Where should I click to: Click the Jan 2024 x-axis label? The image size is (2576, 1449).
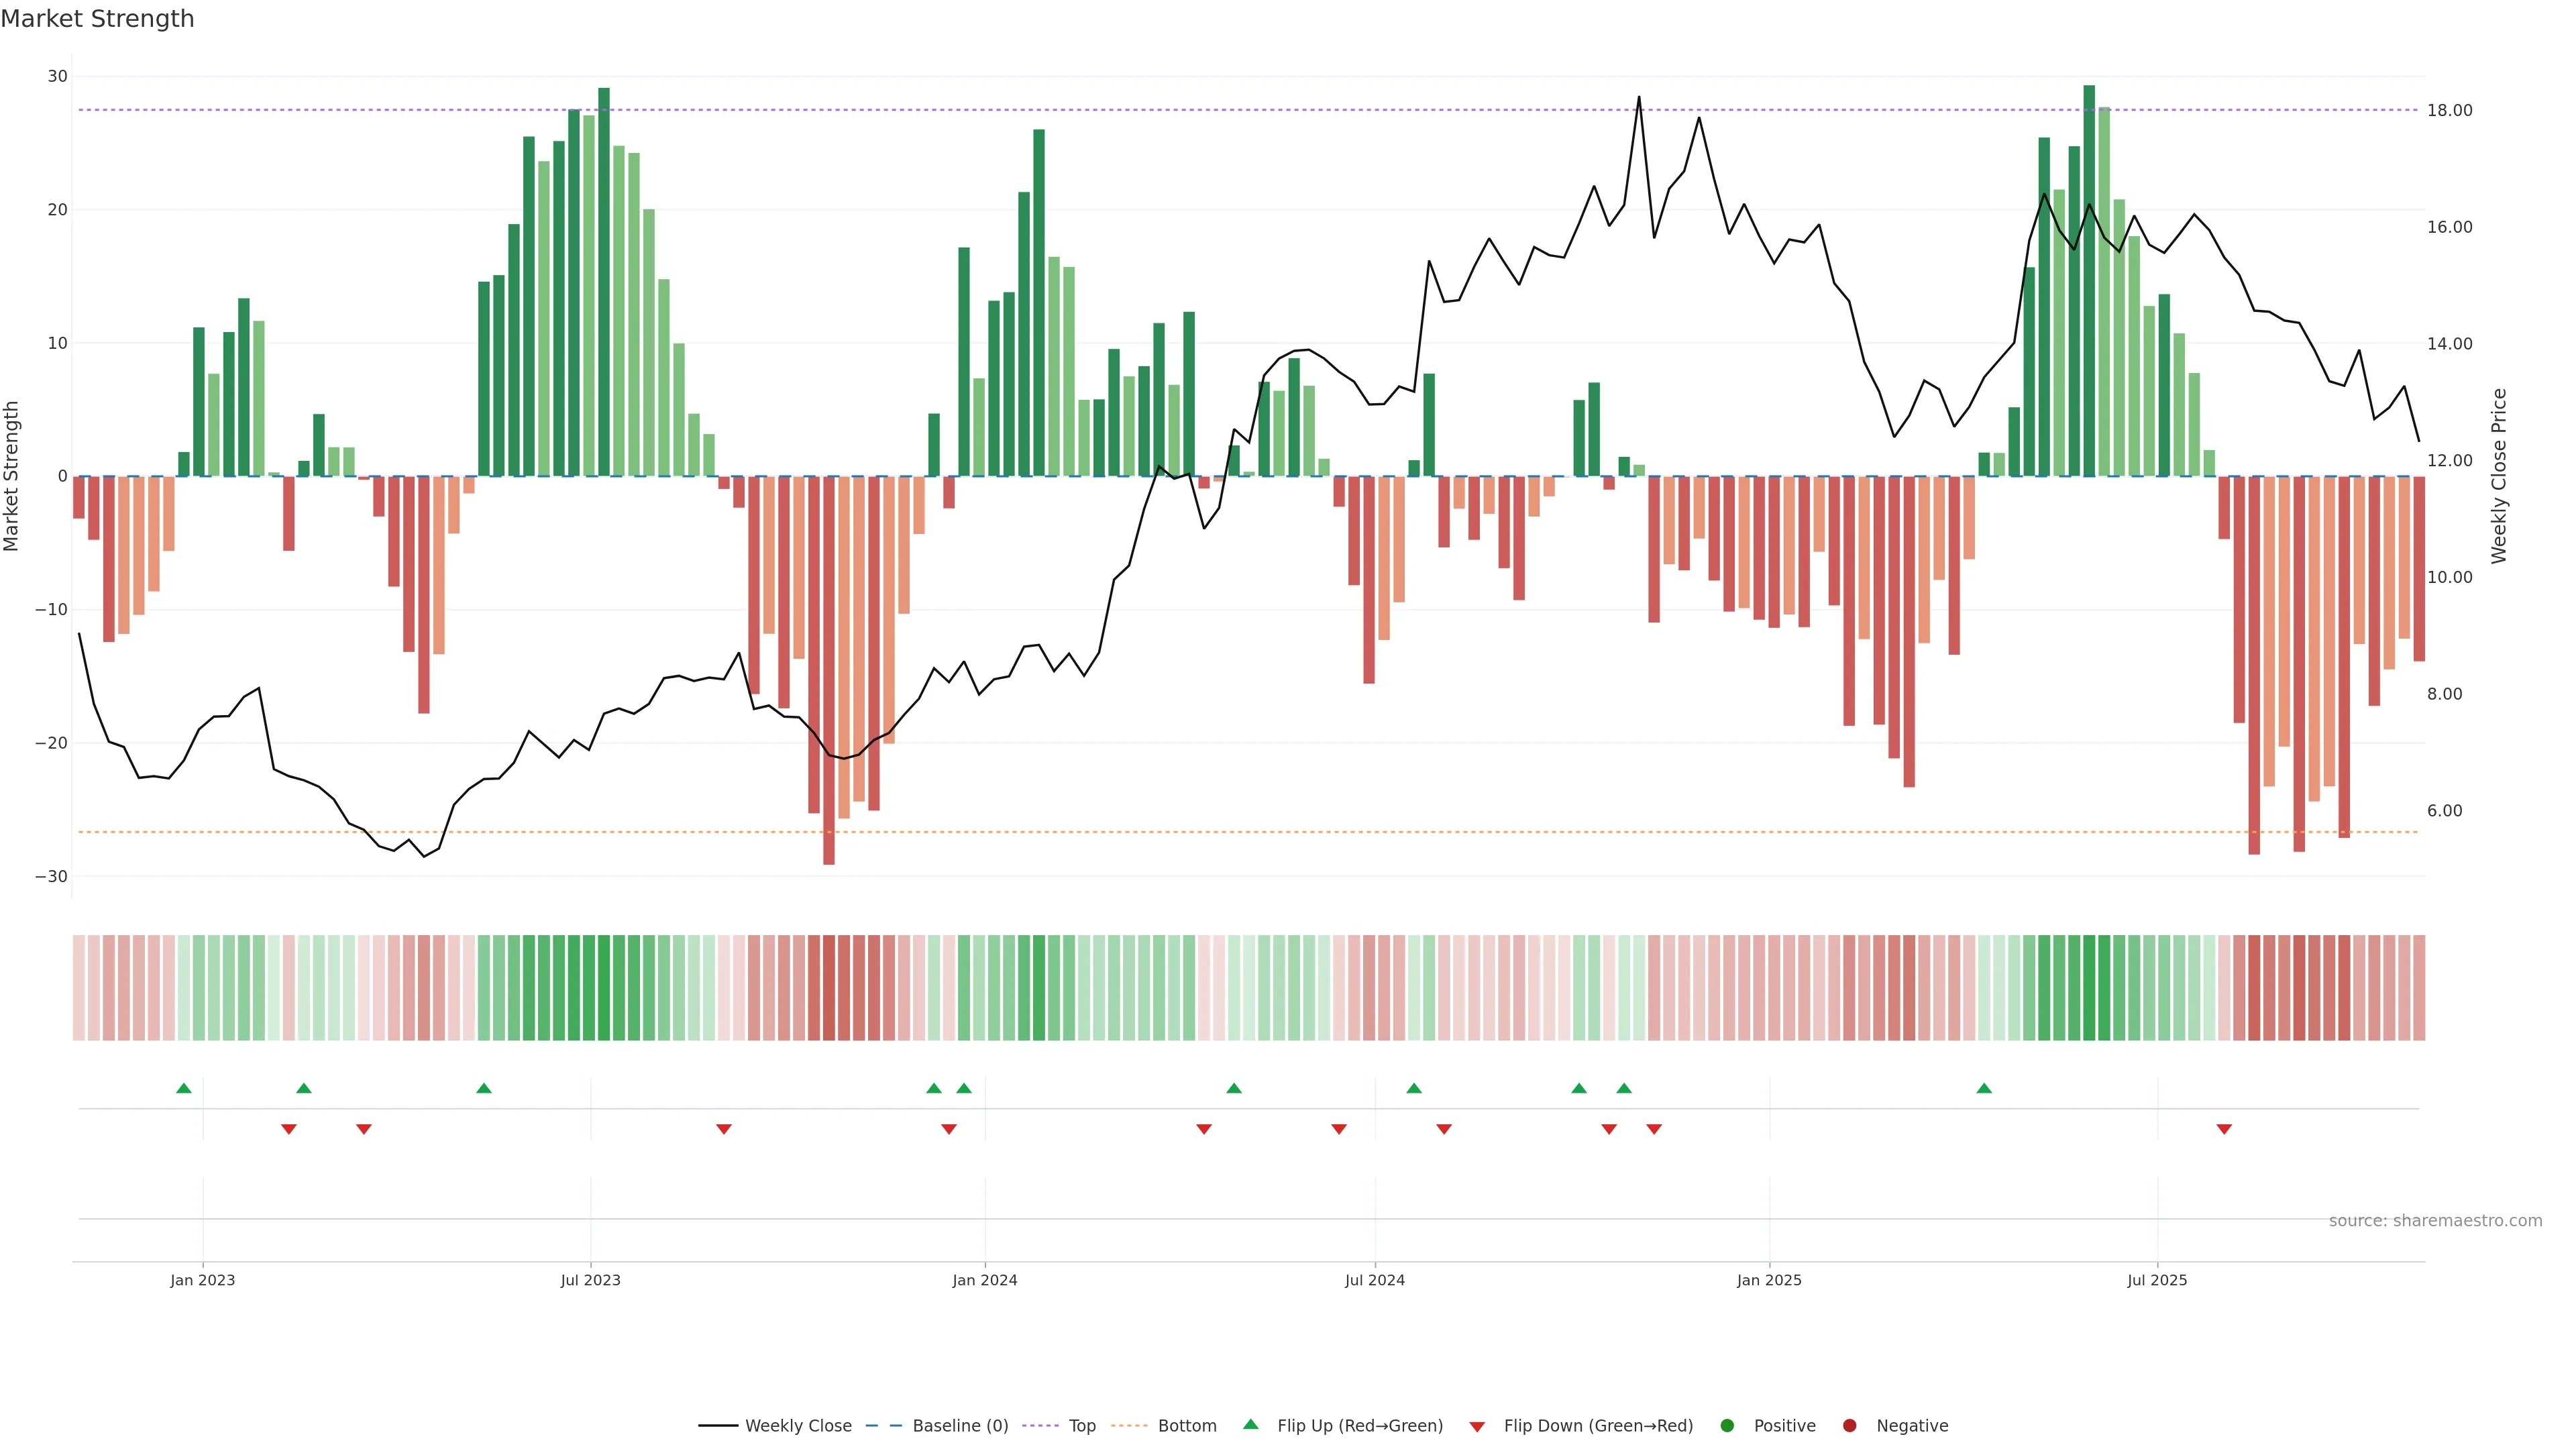point(985,1280)
